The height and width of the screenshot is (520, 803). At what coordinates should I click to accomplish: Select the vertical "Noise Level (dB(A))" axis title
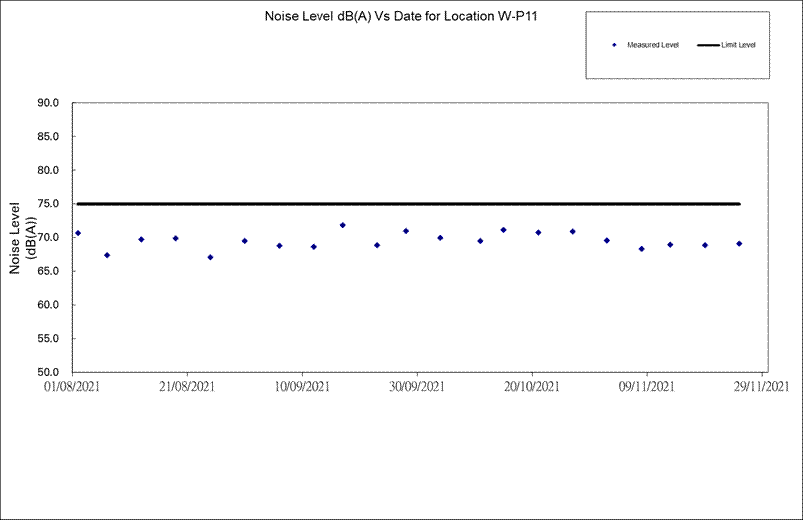[x=22, y=238]
